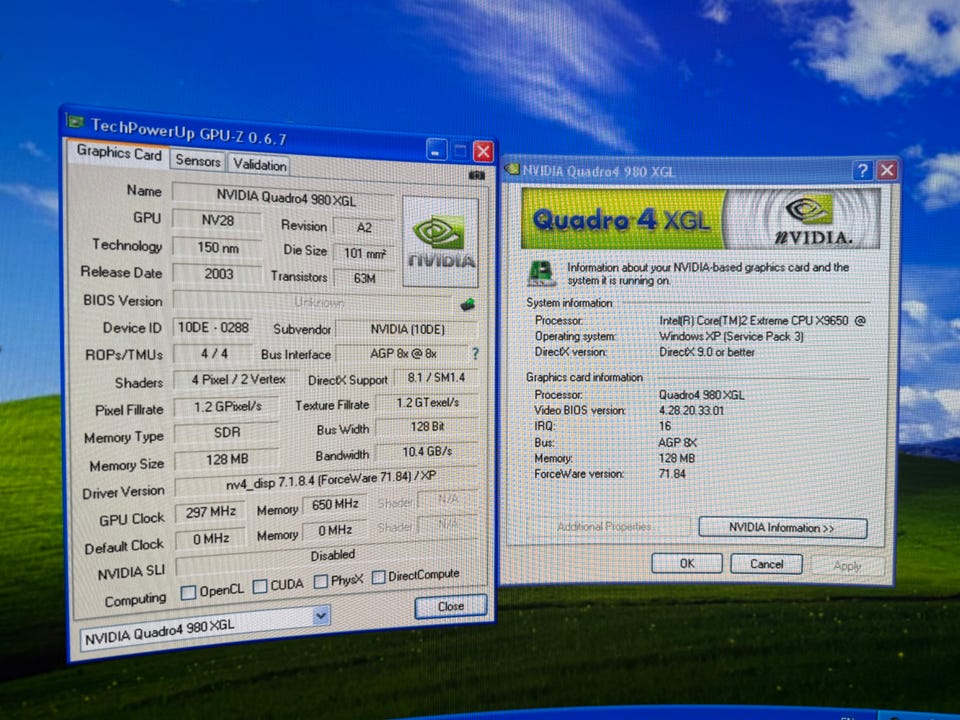Image resolution: width=960 pixels, height=720 pixels.
Task: Click the Bus Interface question mark
Action: 475,354
